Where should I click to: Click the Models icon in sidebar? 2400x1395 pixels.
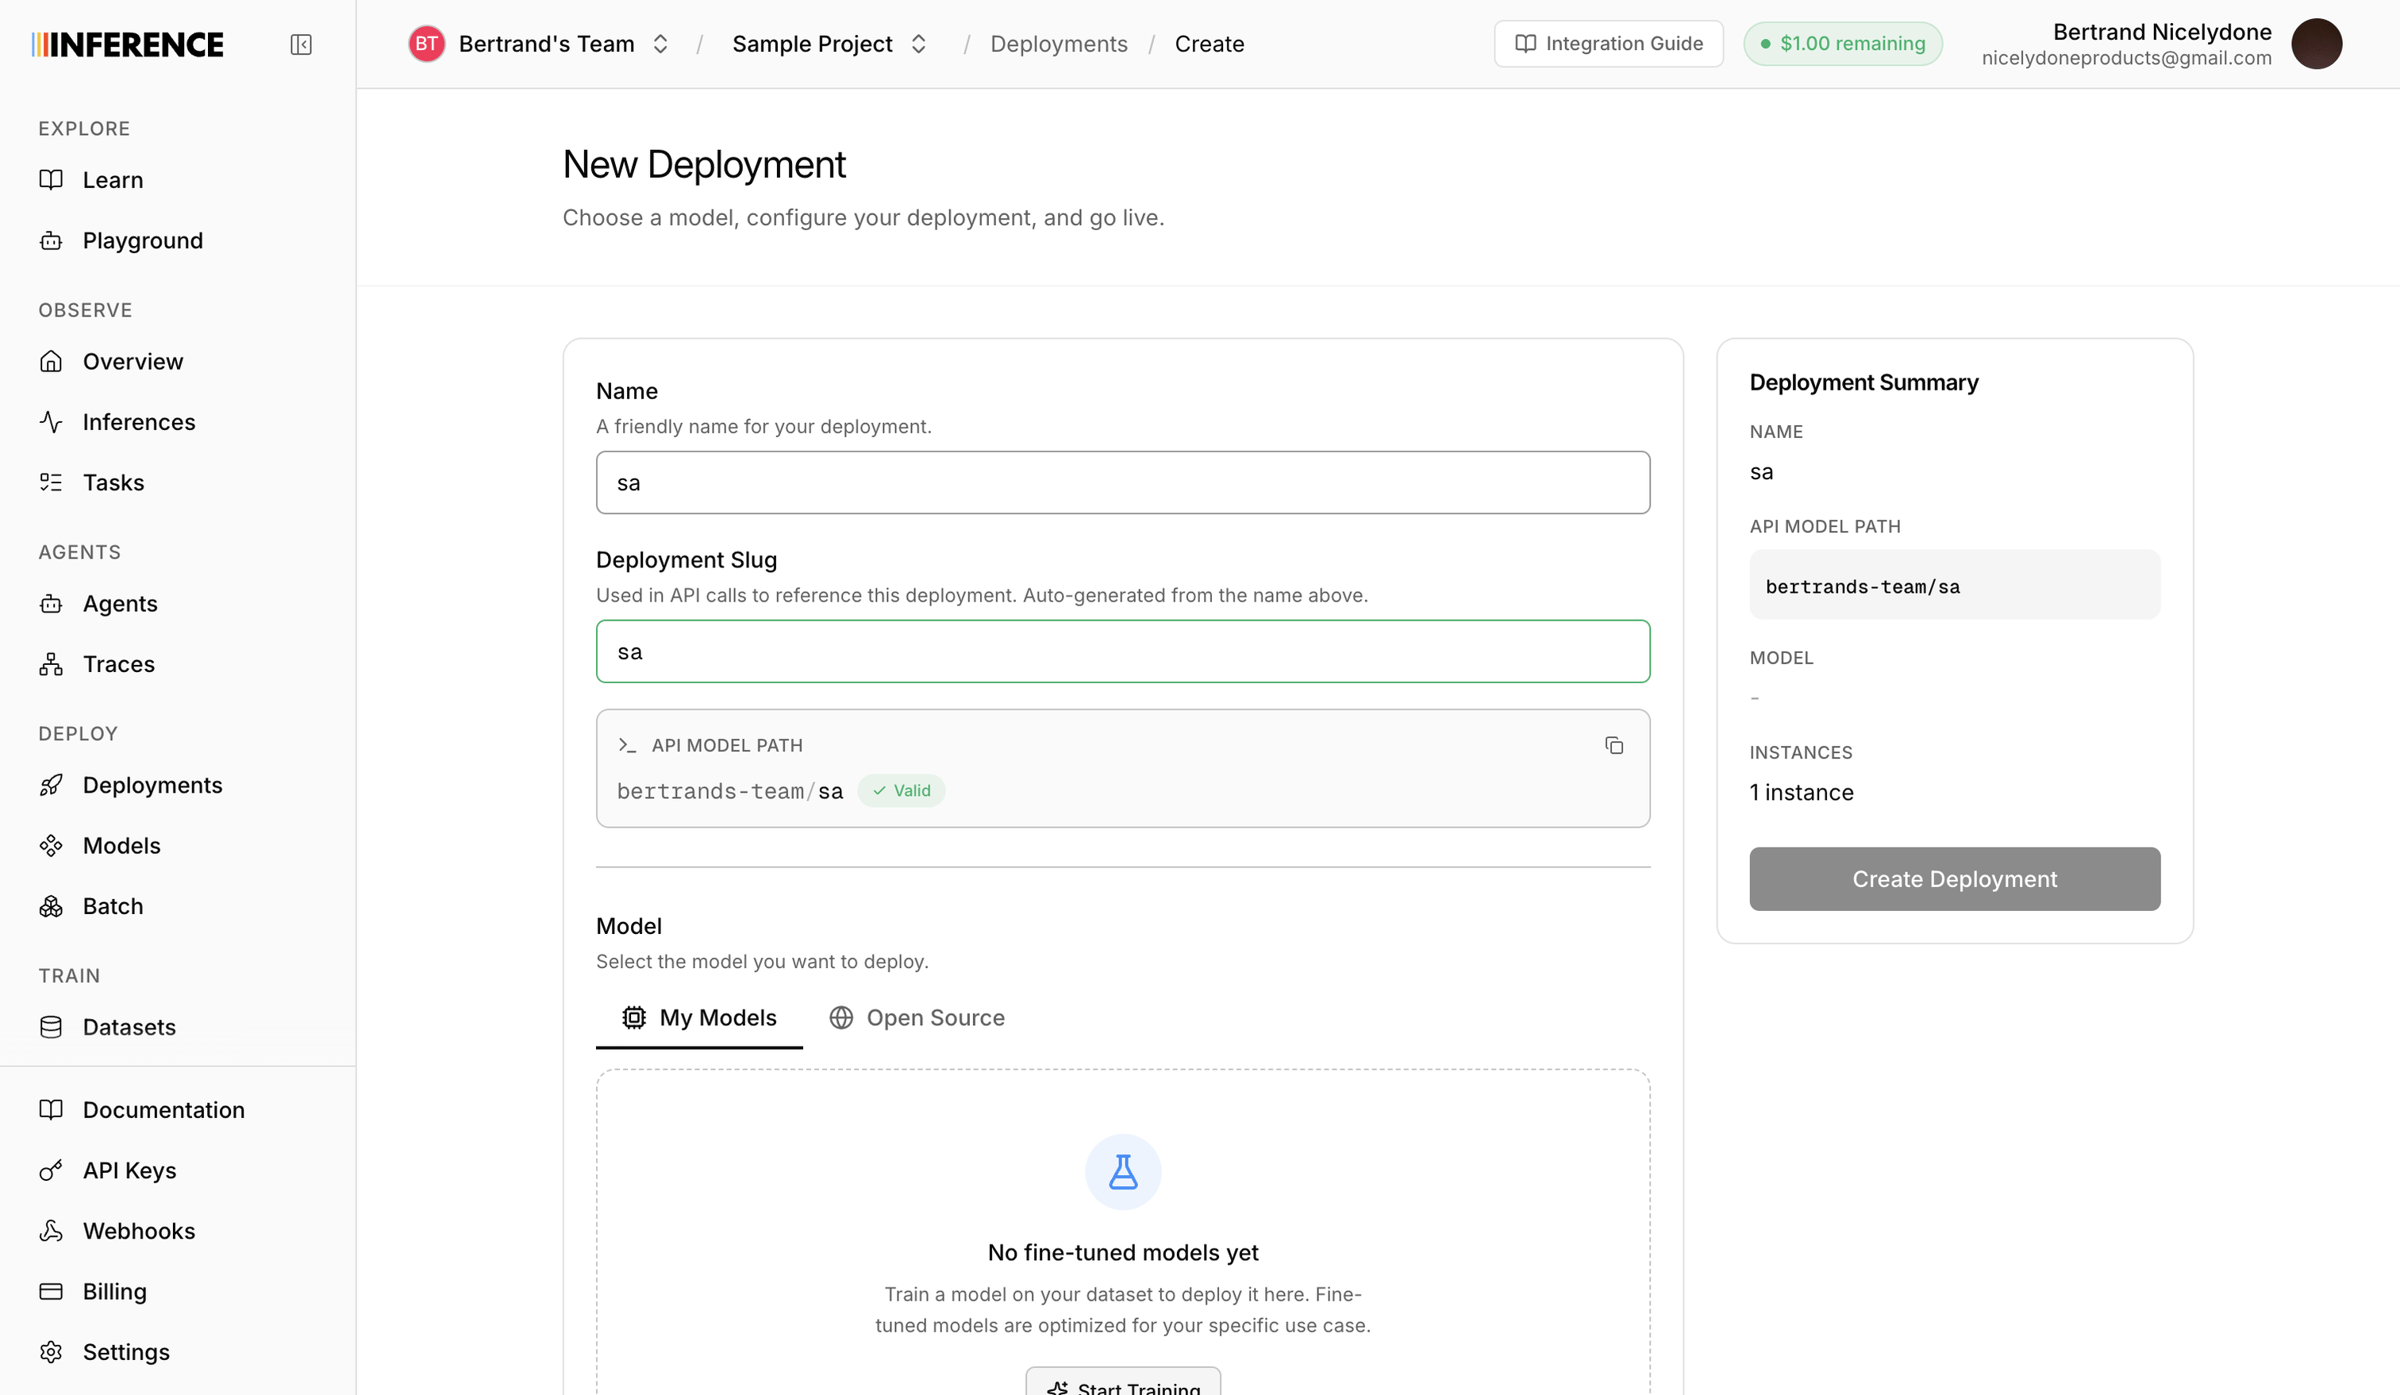[51, 846]
